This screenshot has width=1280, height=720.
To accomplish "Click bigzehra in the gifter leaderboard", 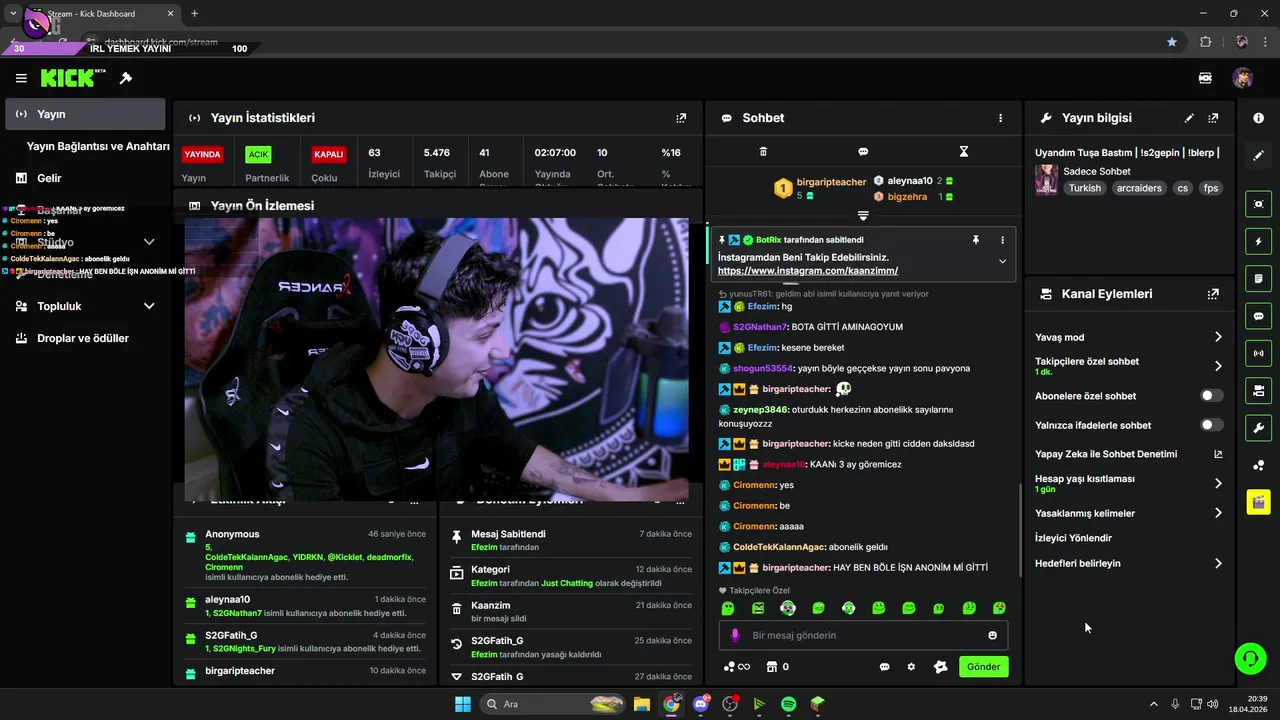I will pyautogui.click(x=907, y=197).
